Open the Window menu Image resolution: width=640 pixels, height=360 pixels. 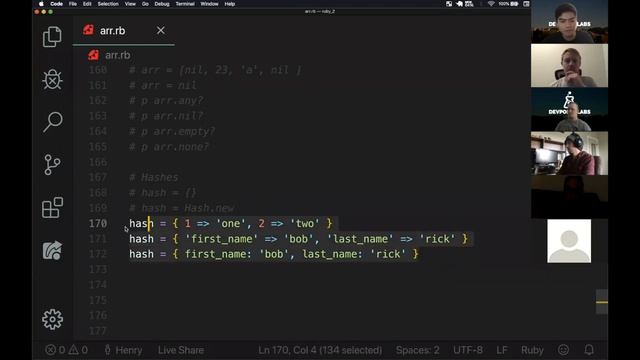click(209, 4)
